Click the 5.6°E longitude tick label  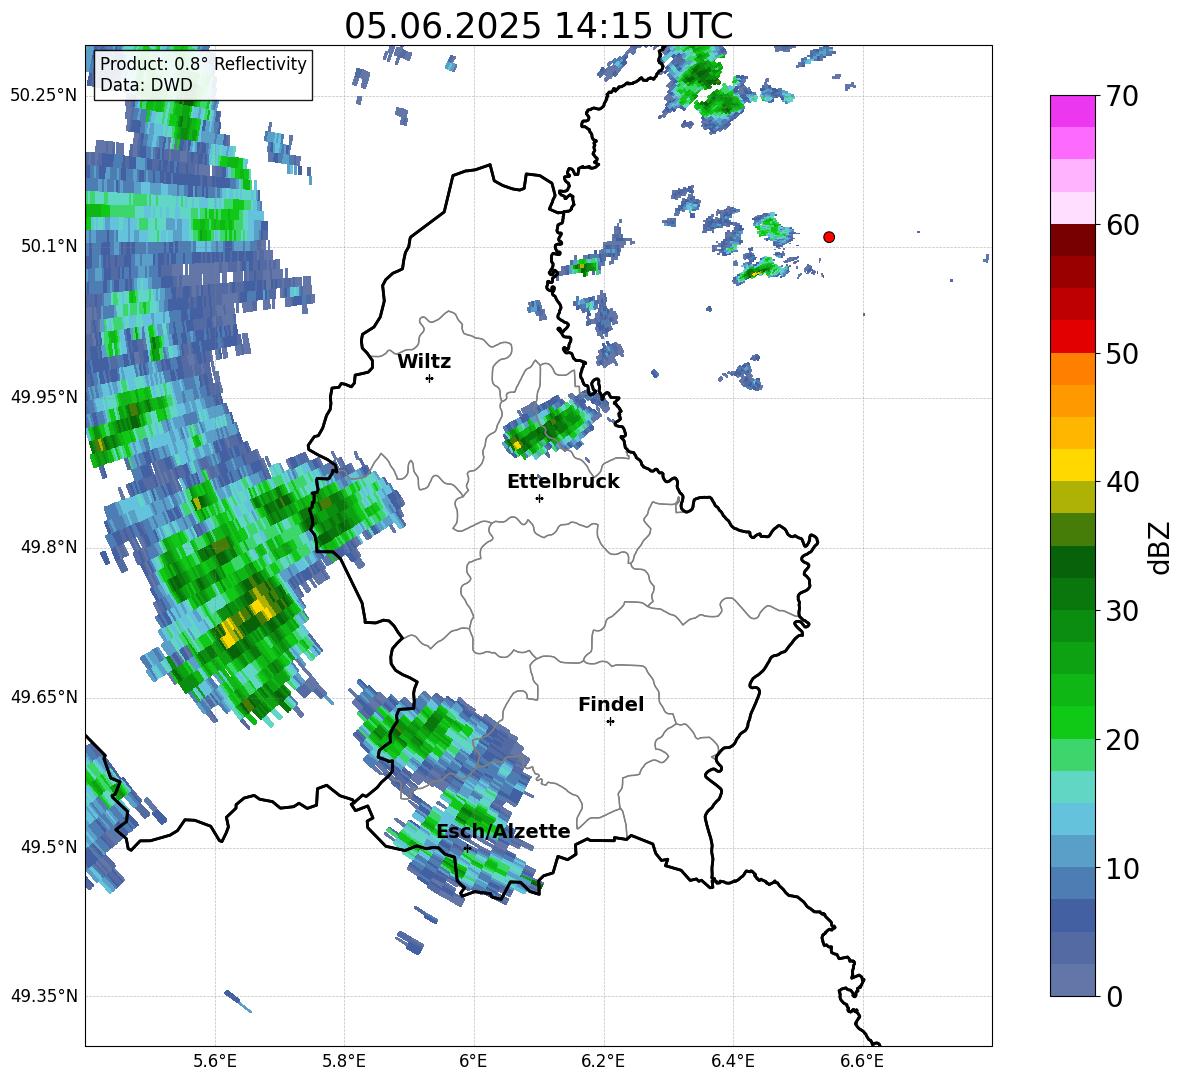[215, 1061]
